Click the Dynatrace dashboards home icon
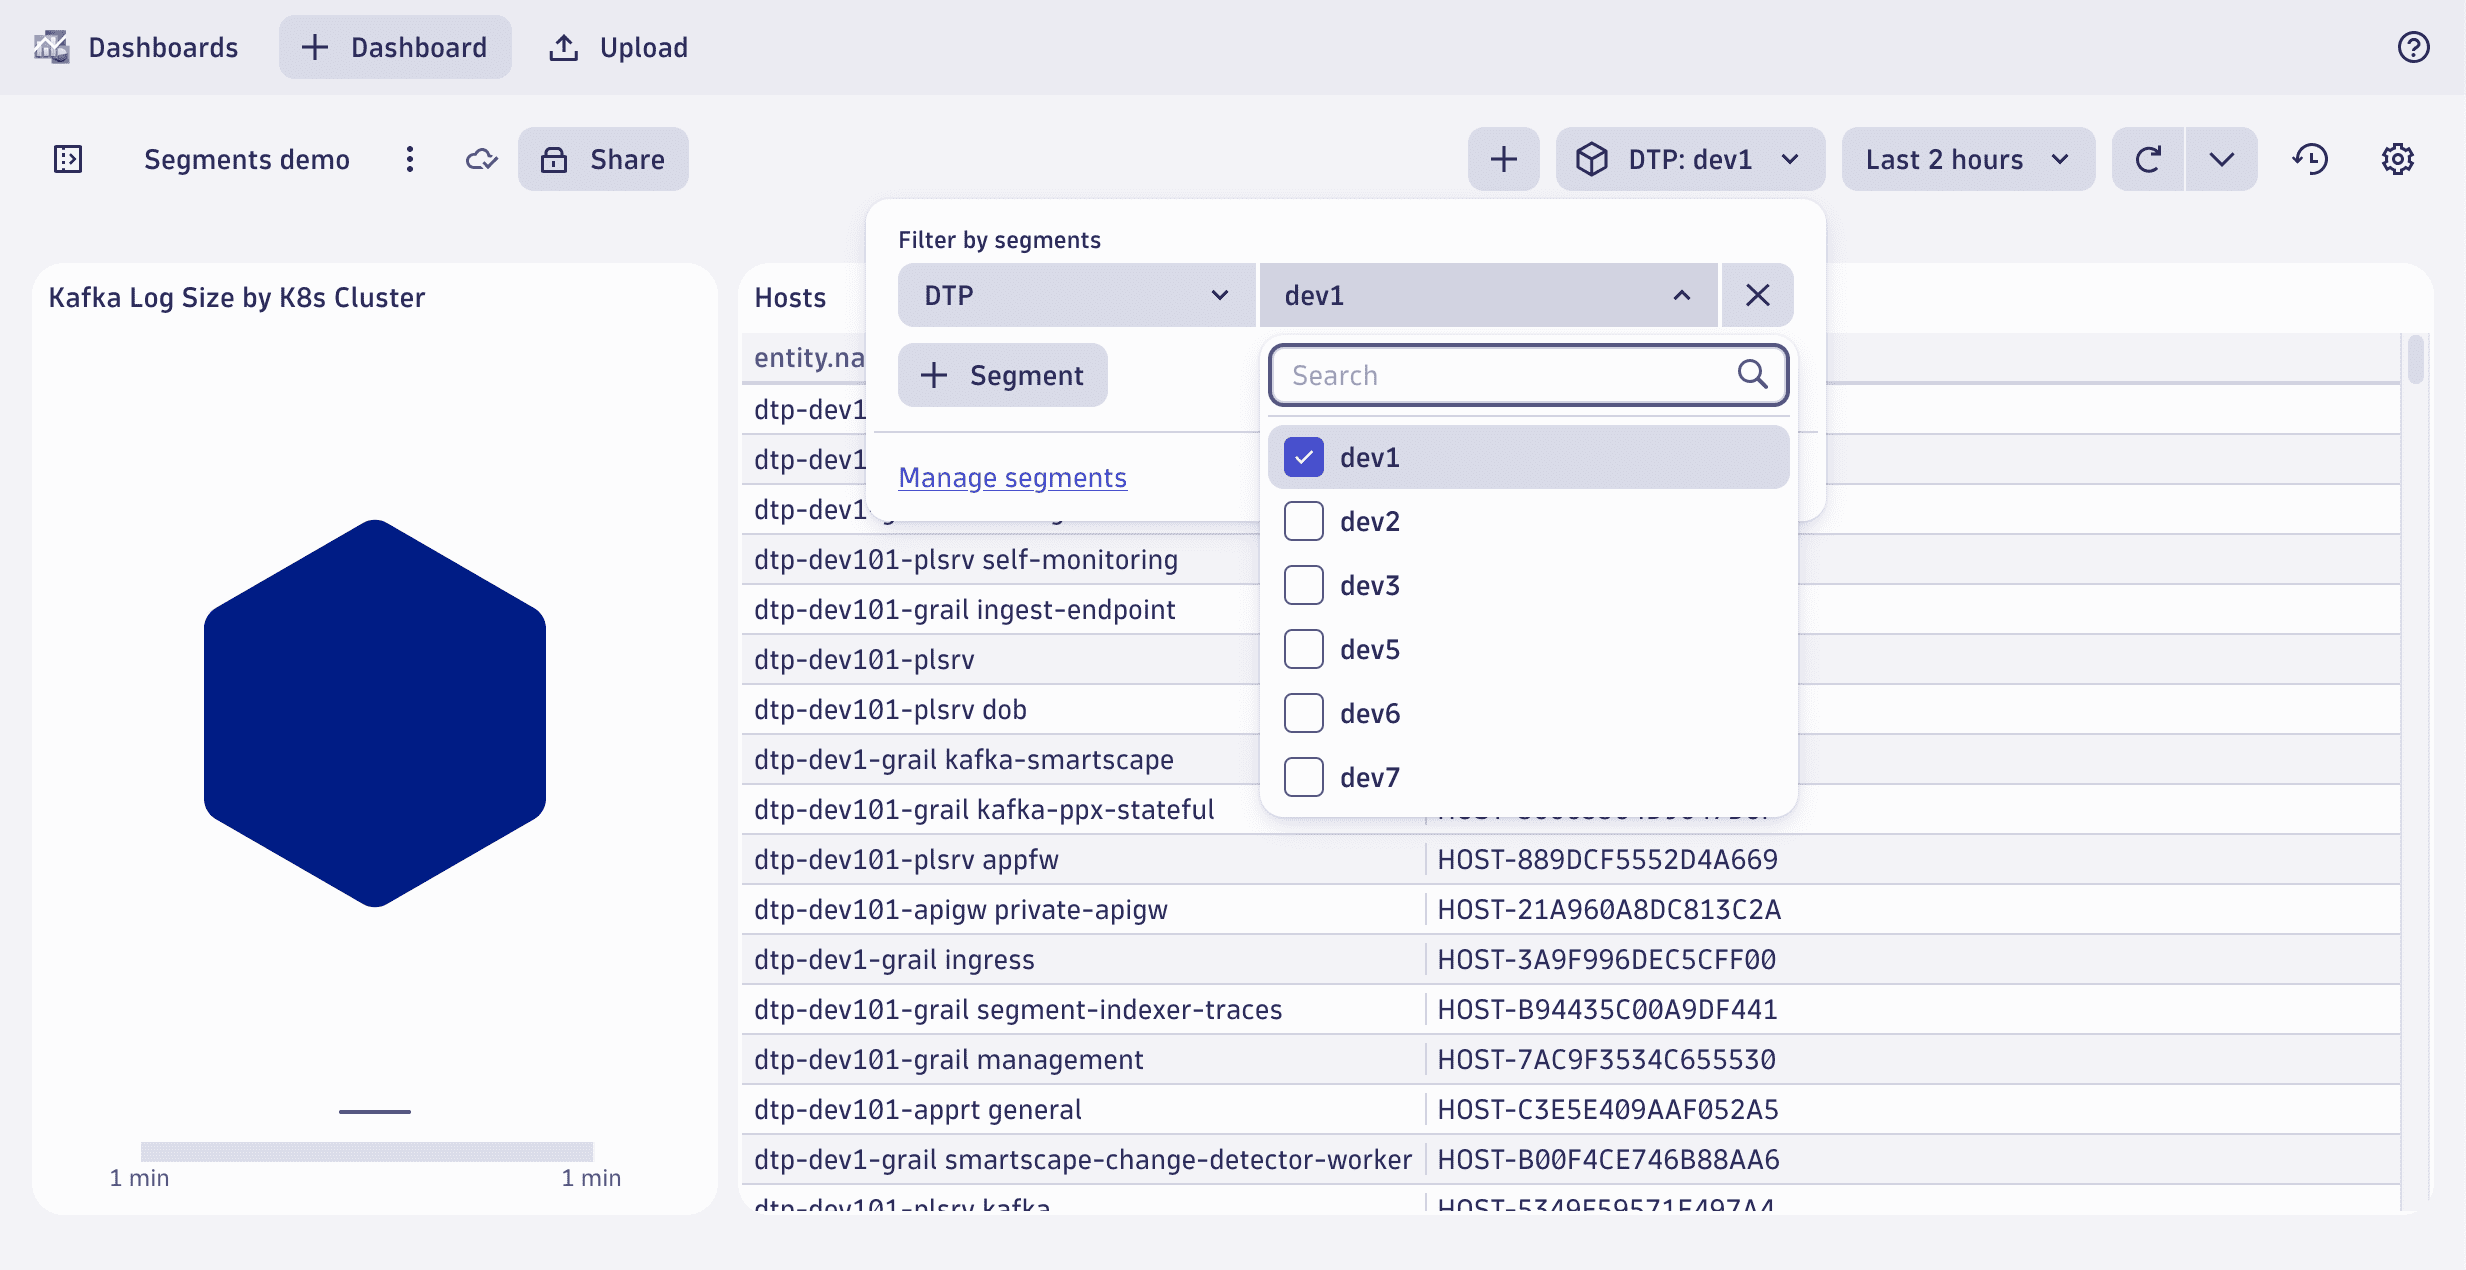The height and width of the screenshot is (1270, 2466). [52, 45]
